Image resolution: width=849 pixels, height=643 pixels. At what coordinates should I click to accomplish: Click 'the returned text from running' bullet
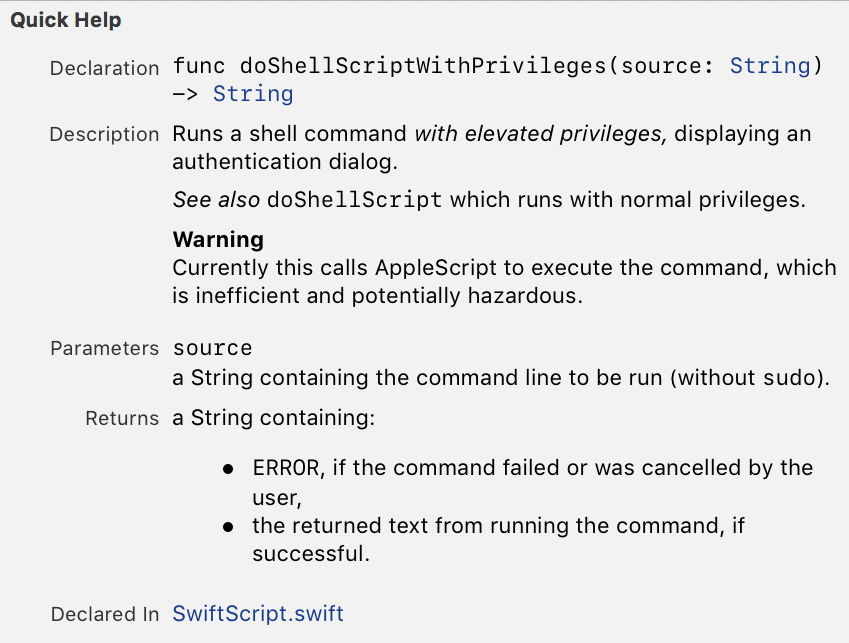tap(498, 539)
